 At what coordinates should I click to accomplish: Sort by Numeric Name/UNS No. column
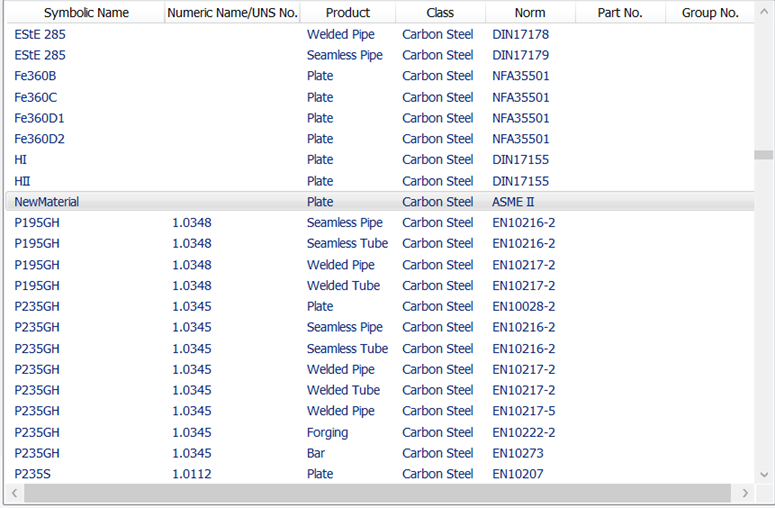tap(232, 13)
